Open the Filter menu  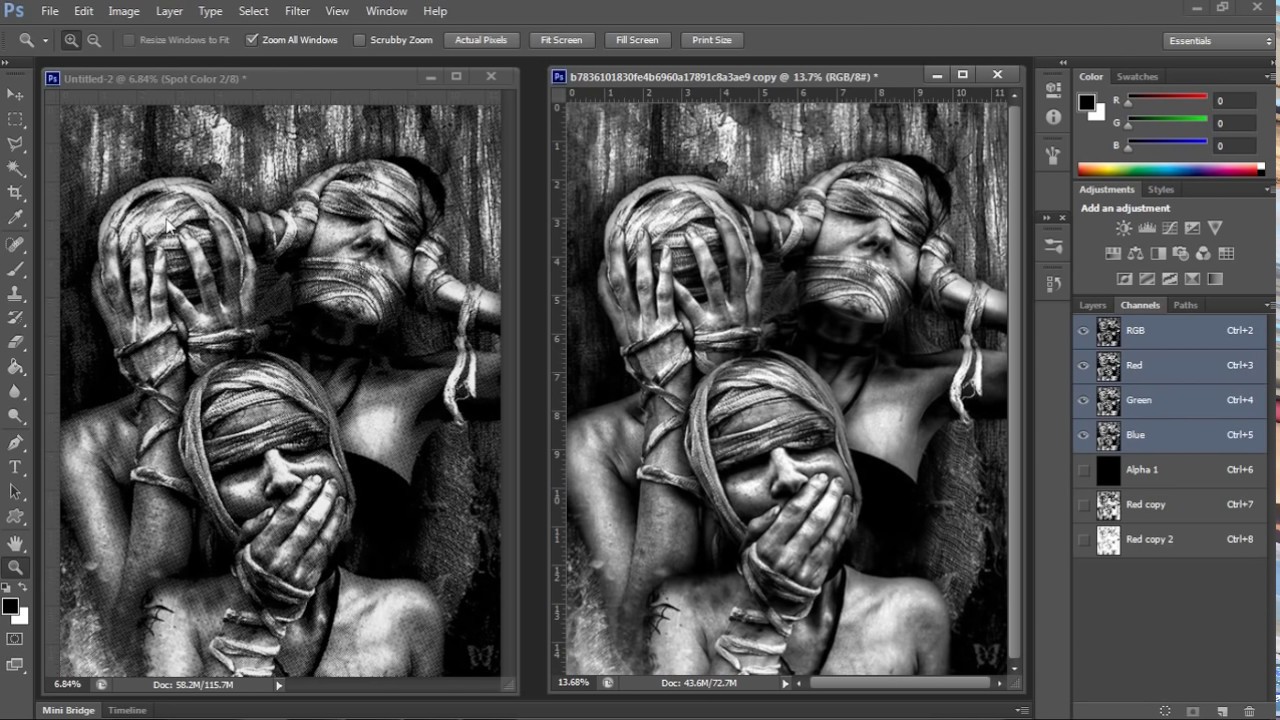pyautogui.click(x=297, y=11)
